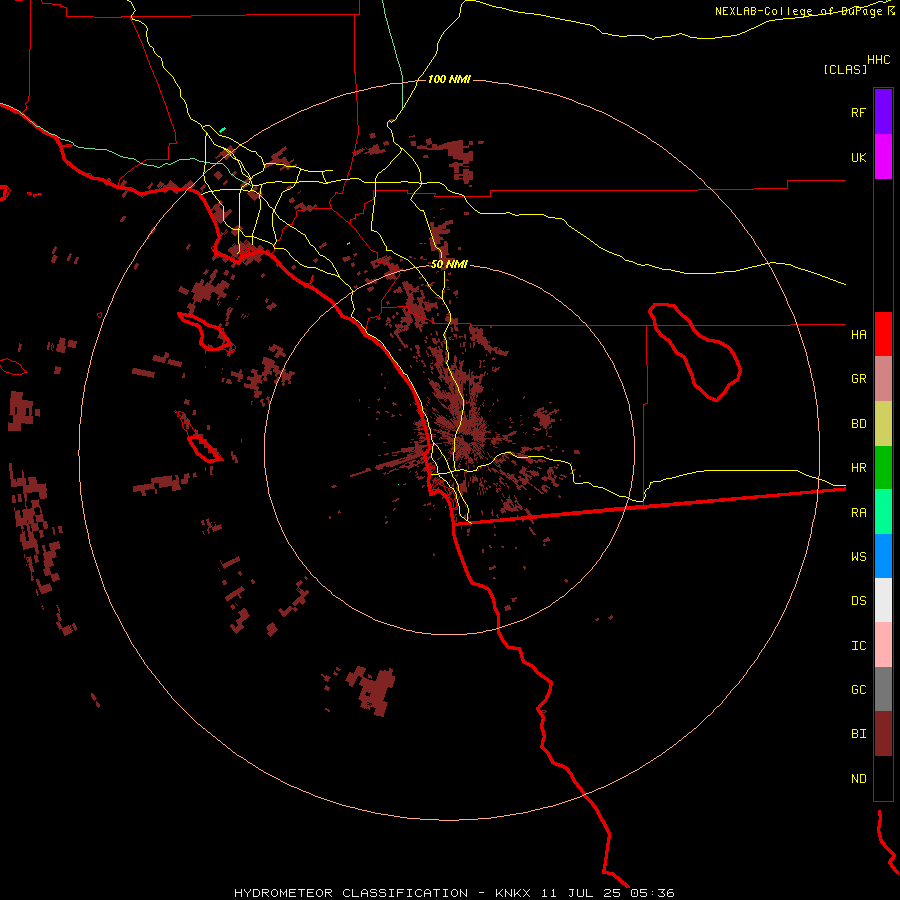Pick the HR green legend swatch
The width and height of the screenshot is (900, 900).
883,468
